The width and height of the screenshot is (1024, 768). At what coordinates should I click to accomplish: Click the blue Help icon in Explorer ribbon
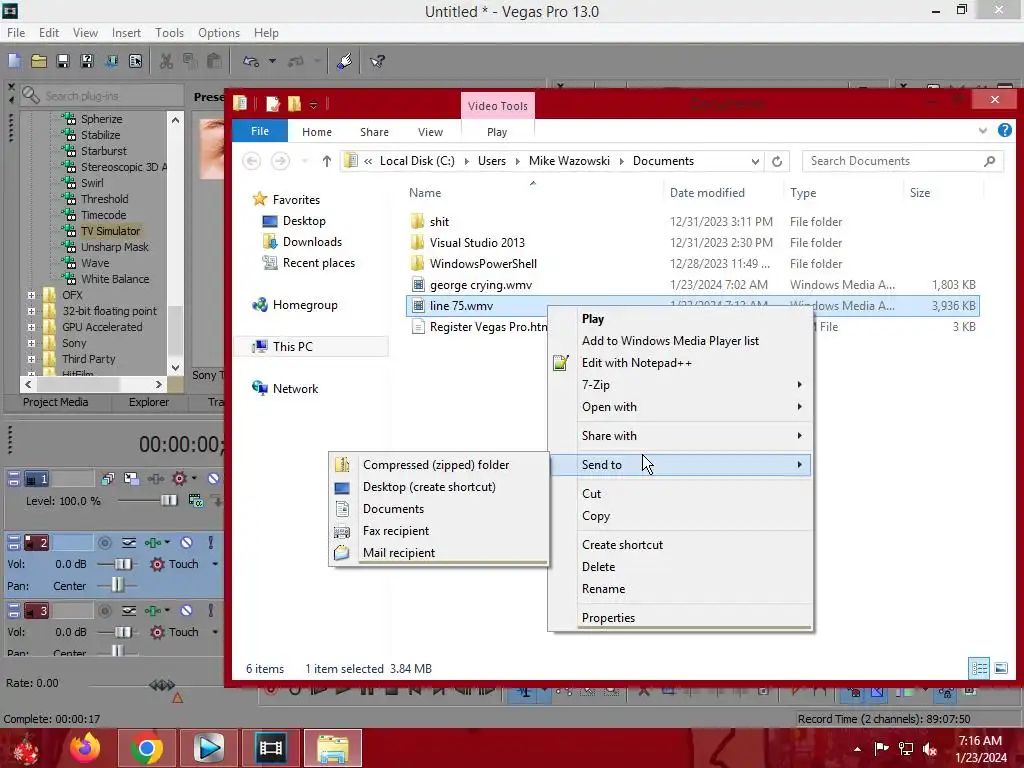(x=1005, y=131)
